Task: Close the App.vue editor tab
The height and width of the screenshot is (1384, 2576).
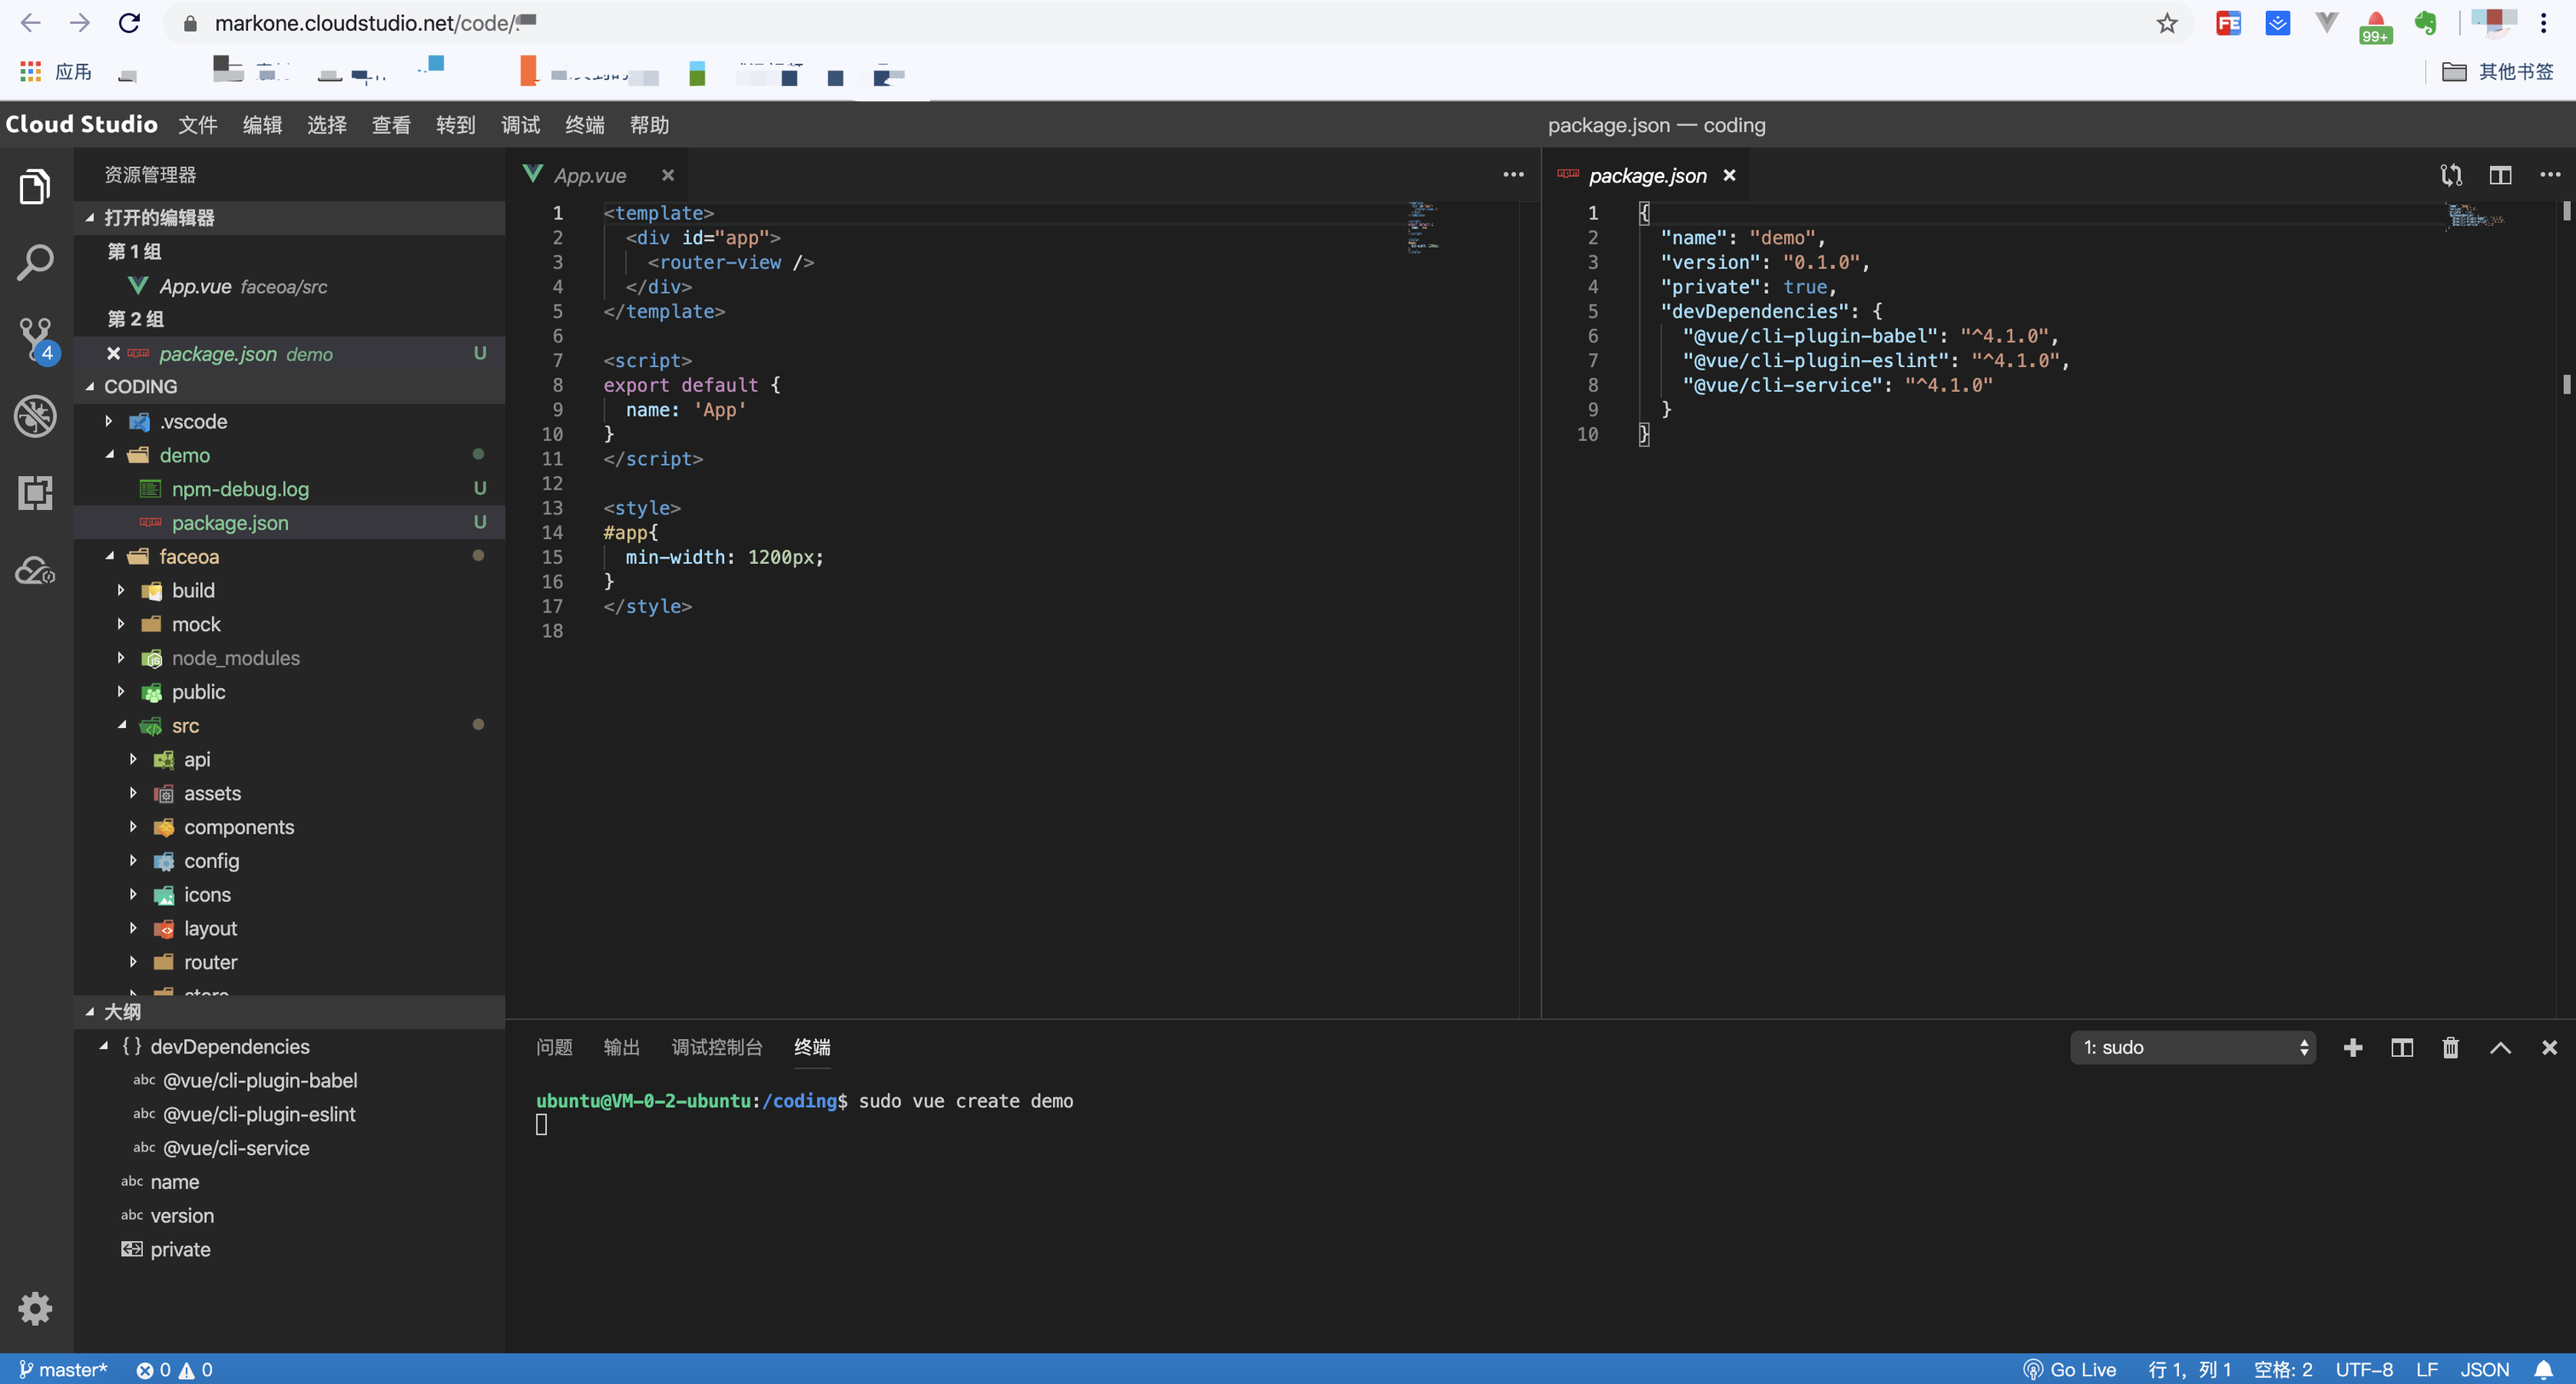Action: [668, 175]
